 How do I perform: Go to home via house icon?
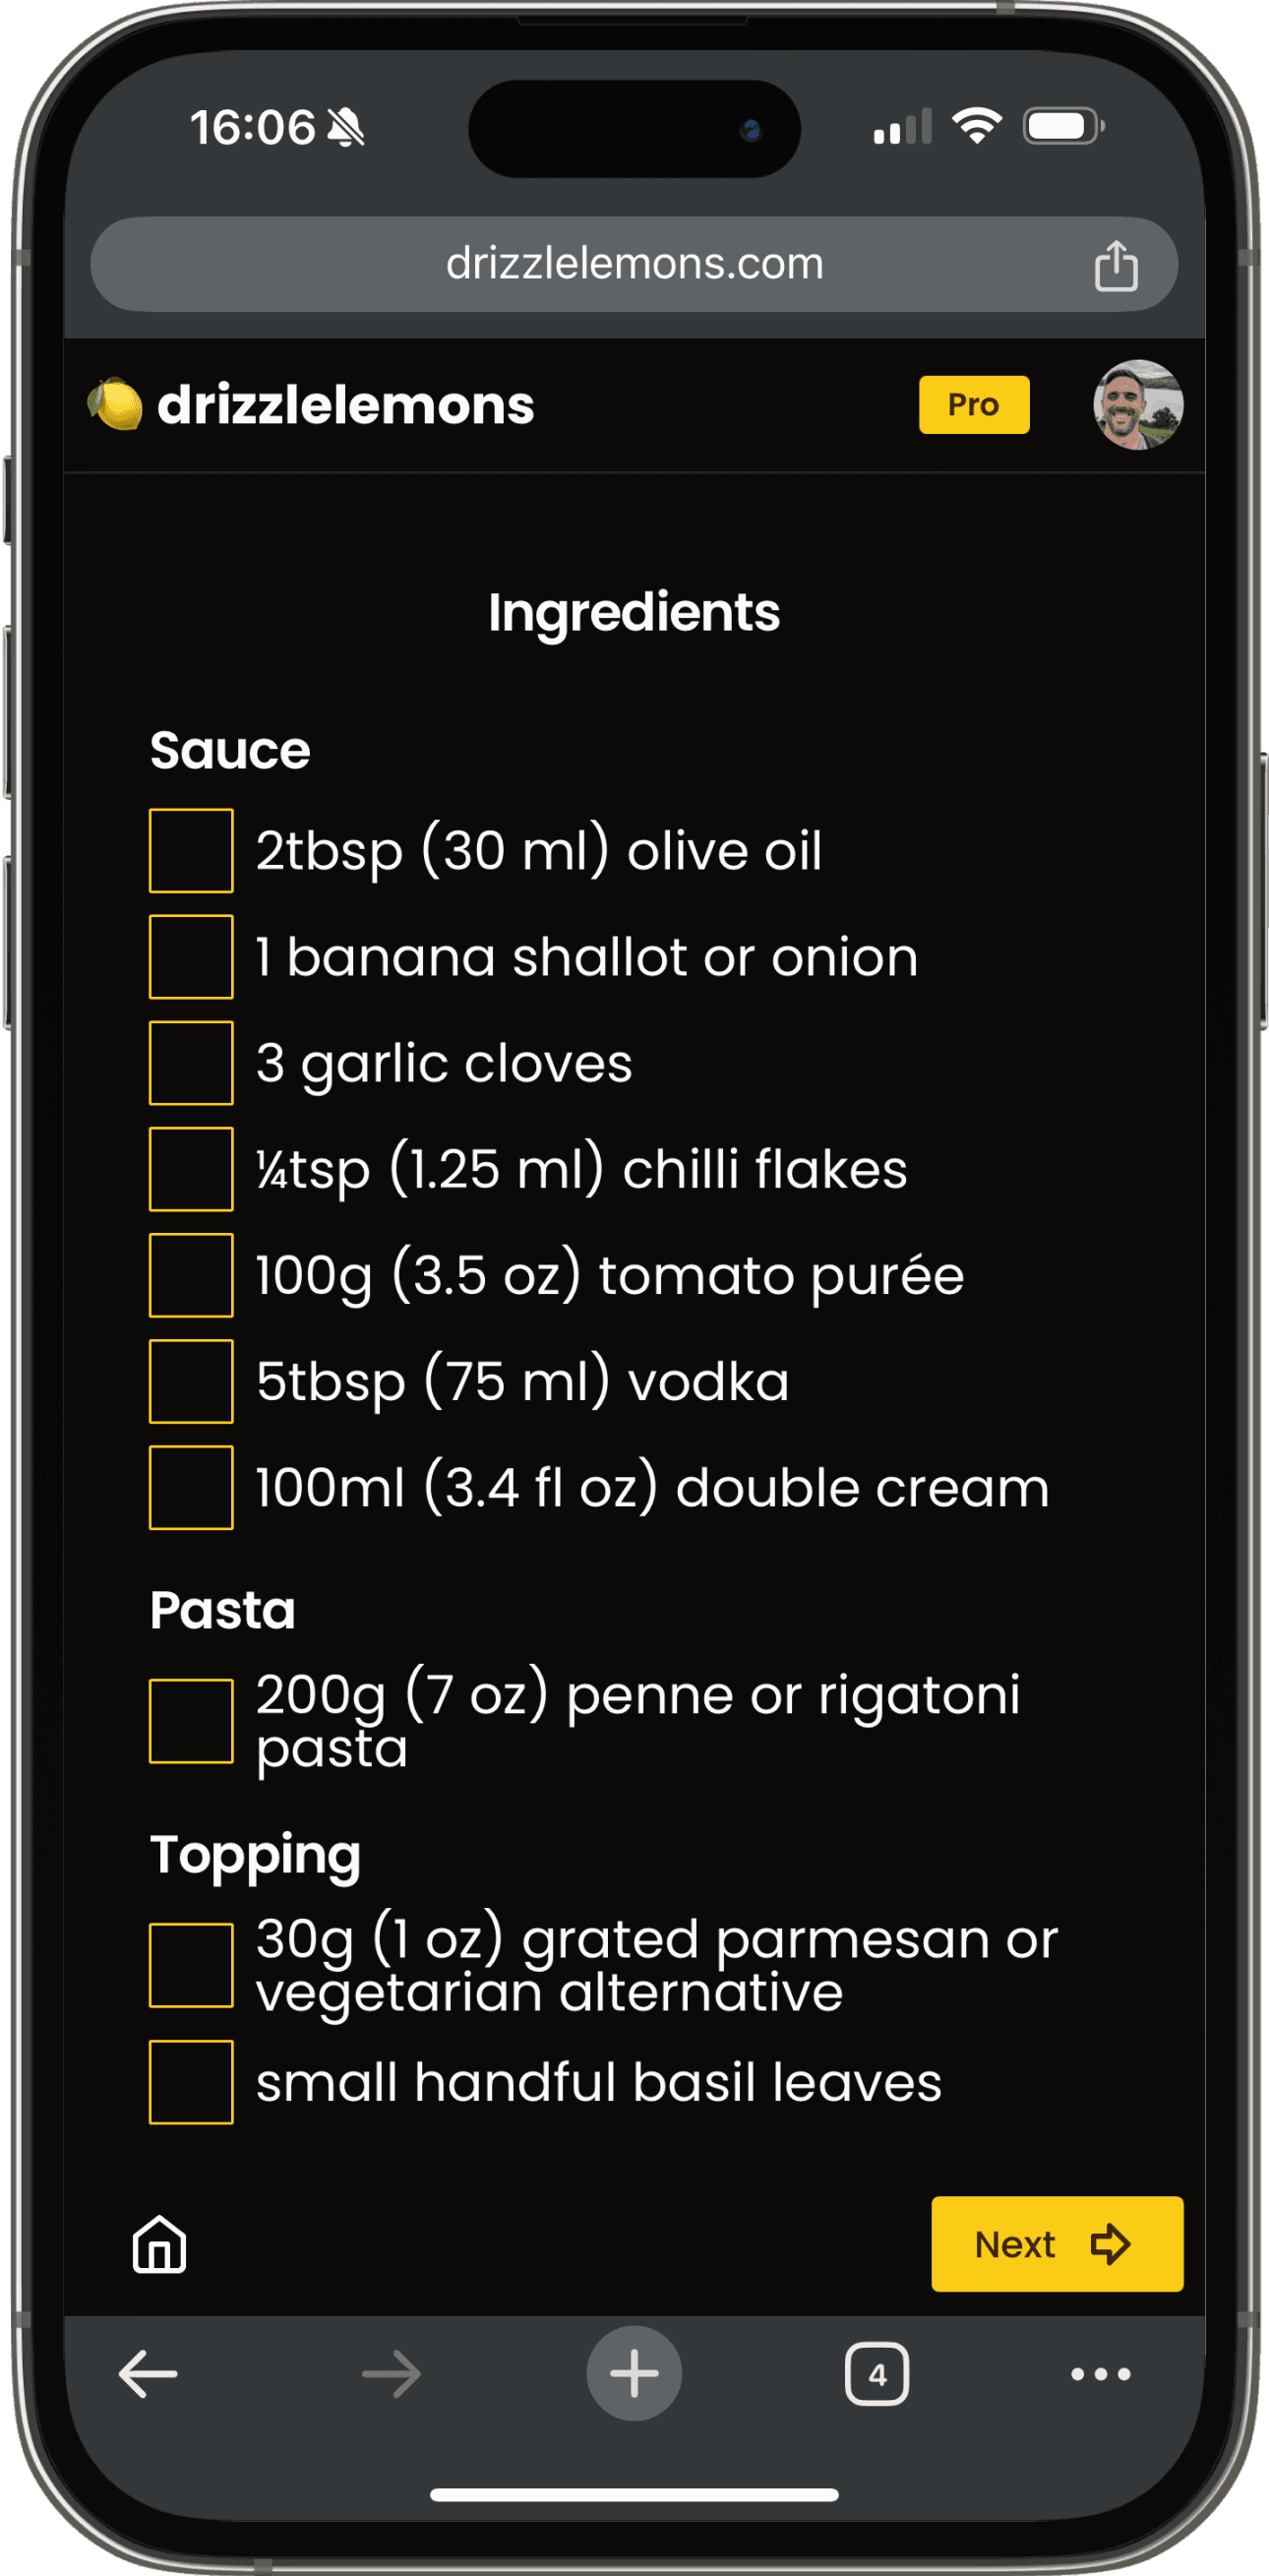pos(160,2244)
